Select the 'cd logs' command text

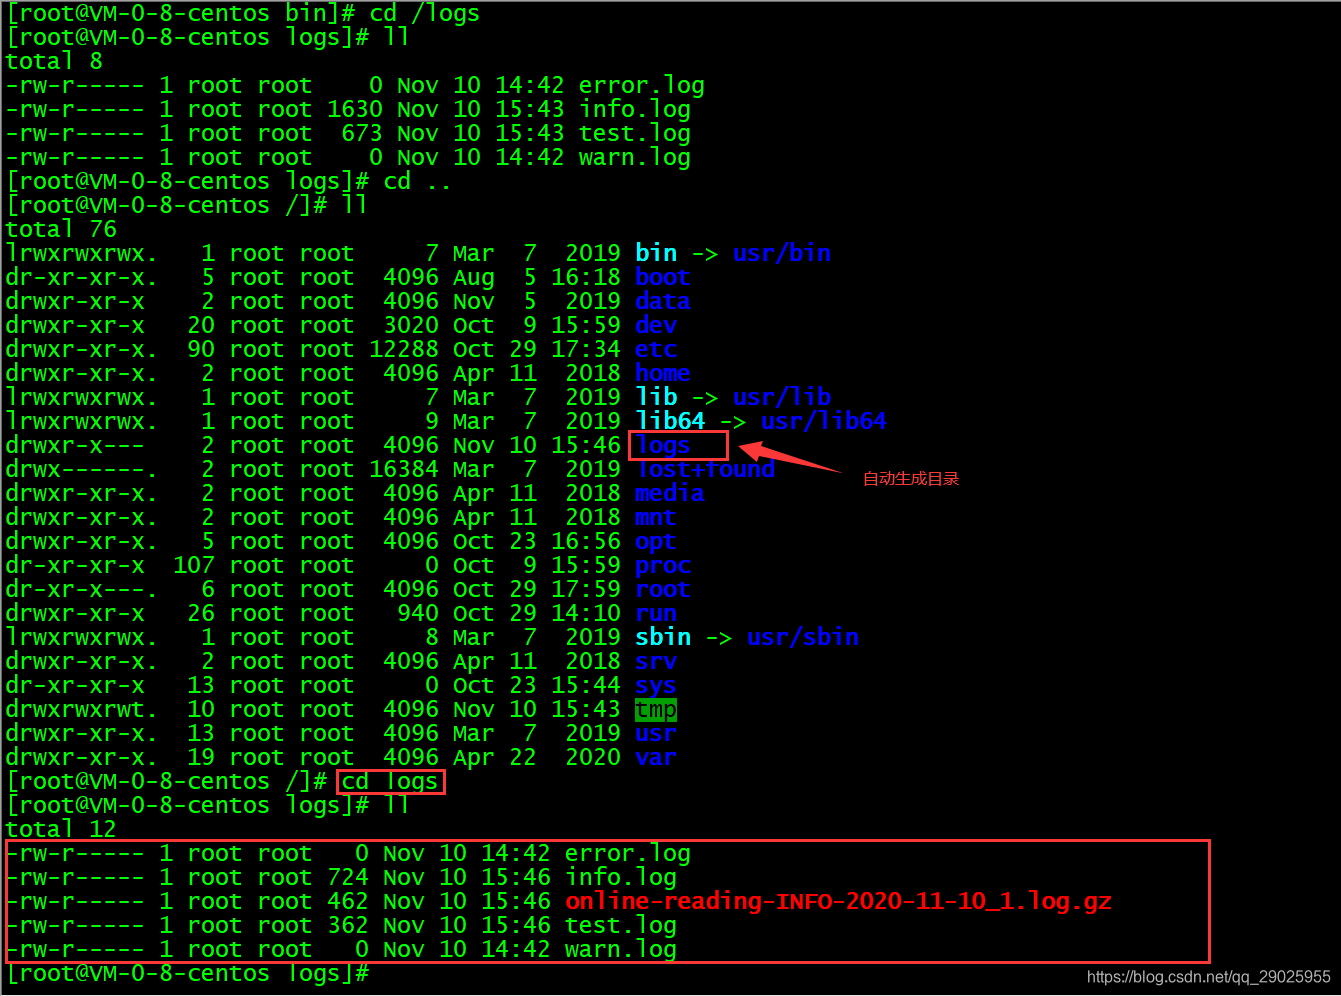[x=390, y=782]
